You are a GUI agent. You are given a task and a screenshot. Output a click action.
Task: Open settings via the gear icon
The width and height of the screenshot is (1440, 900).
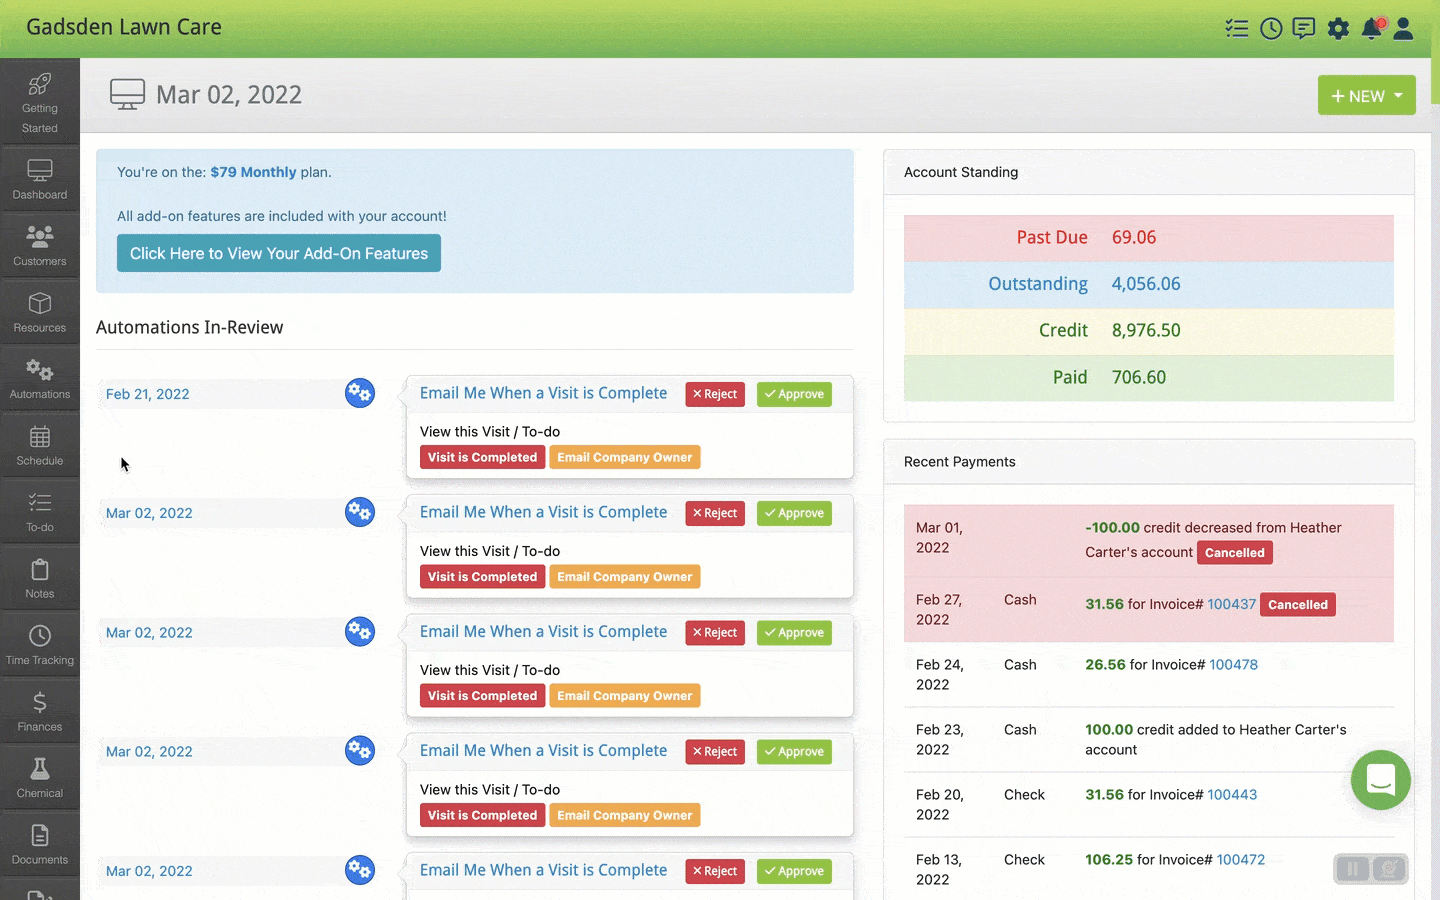[1338, 28]
